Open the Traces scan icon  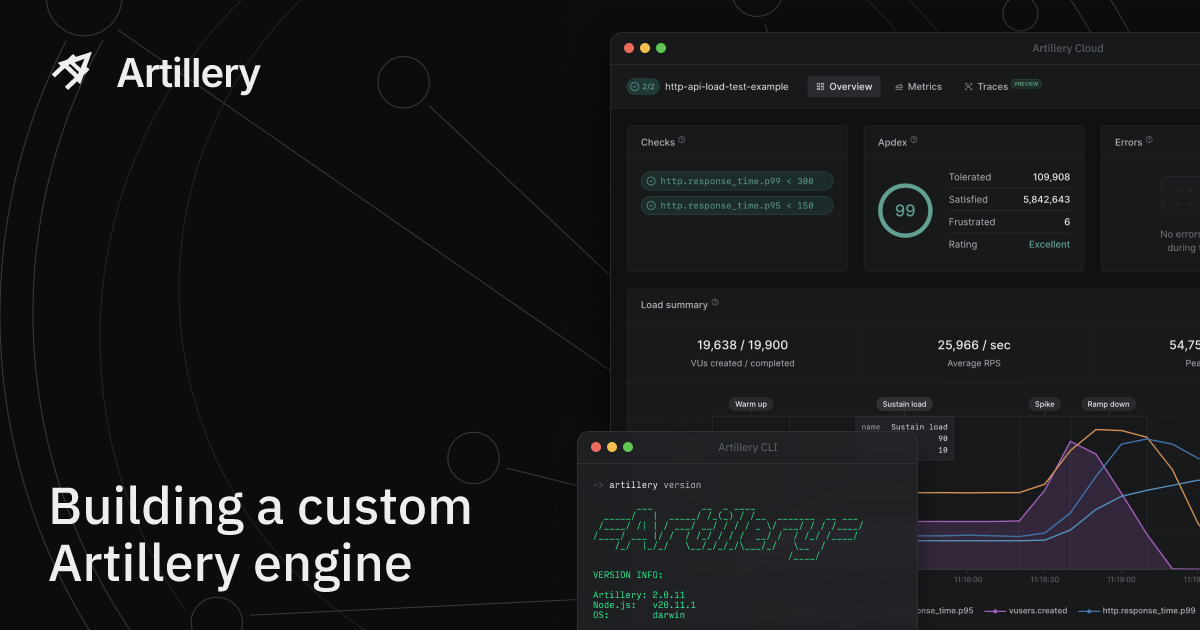967,86
